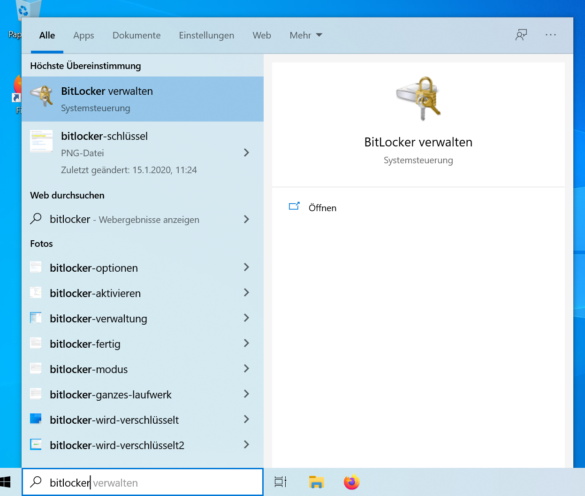Open the Mehr dropdown filter
Viewport: 585px width, 496px height.
[x=306, y=35]
